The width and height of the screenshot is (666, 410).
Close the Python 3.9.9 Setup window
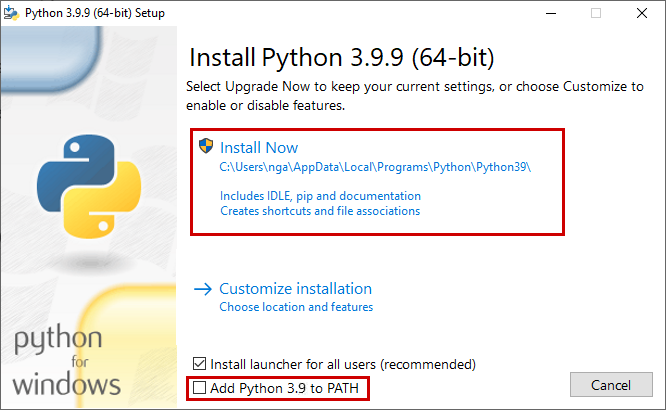[642, 13]
